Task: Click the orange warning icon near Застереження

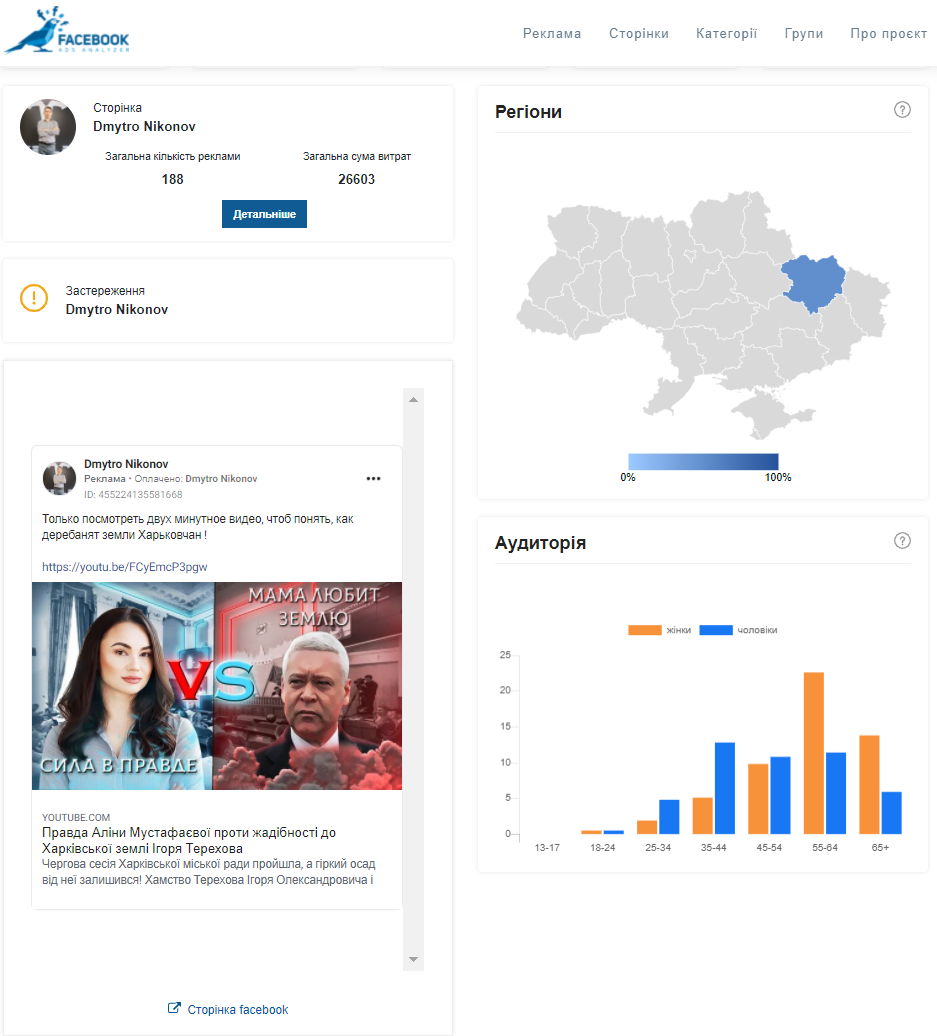Action: pos(34,298)
